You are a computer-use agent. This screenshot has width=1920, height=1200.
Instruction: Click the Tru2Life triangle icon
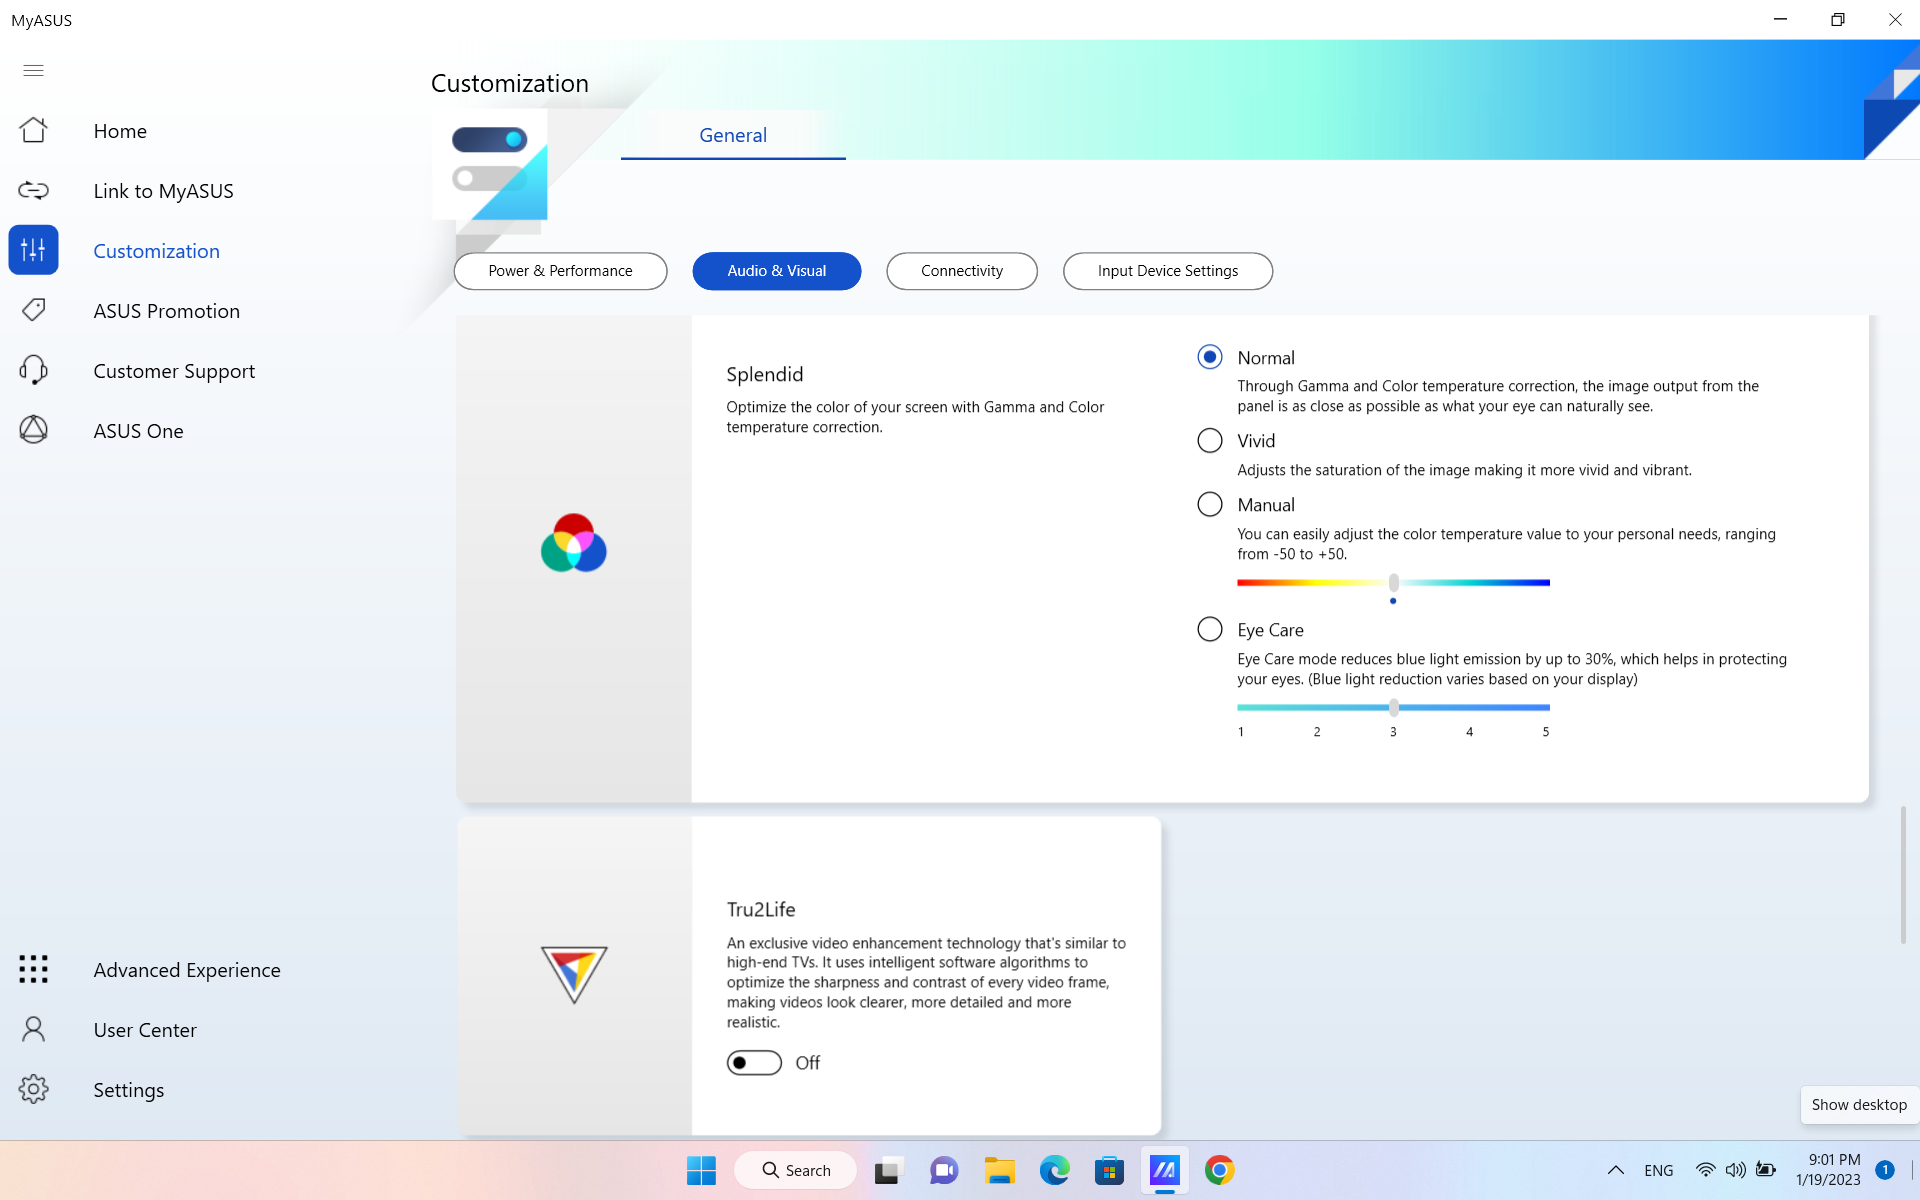tap(574, 974)
